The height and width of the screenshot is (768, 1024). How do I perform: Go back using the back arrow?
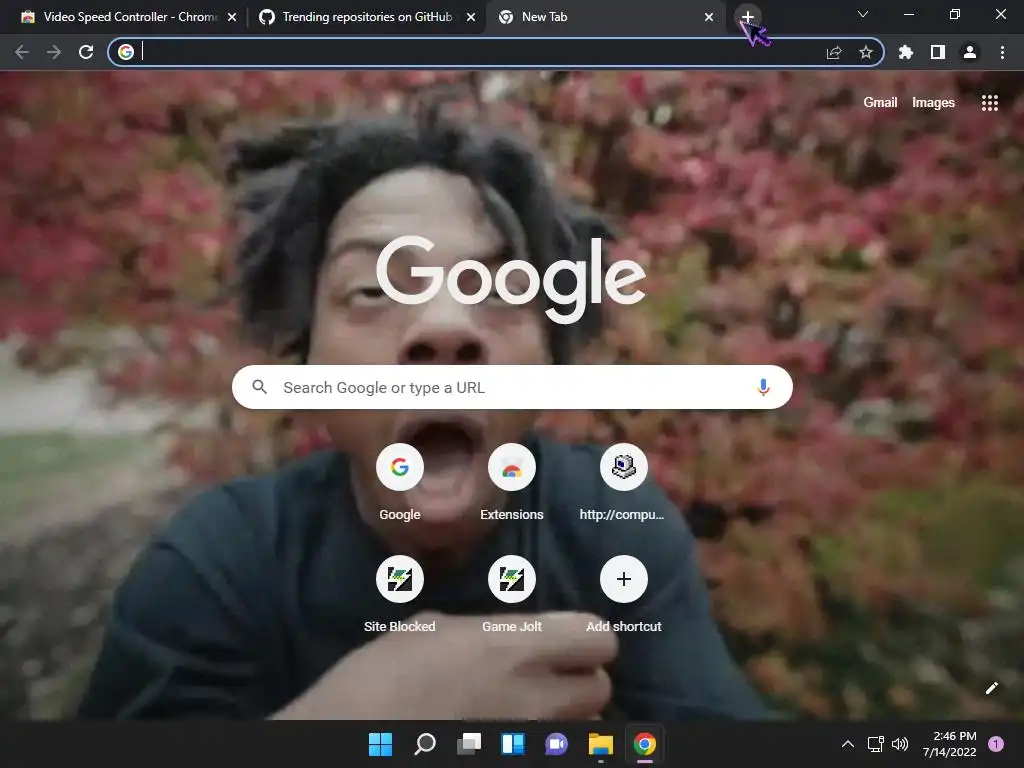coord(22,52)
